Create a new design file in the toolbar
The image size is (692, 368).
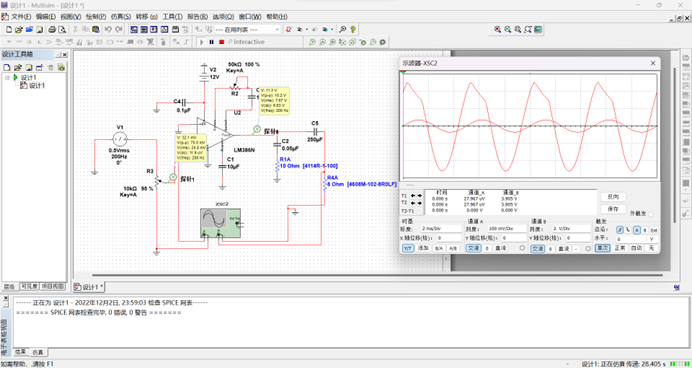click(8, 30)
